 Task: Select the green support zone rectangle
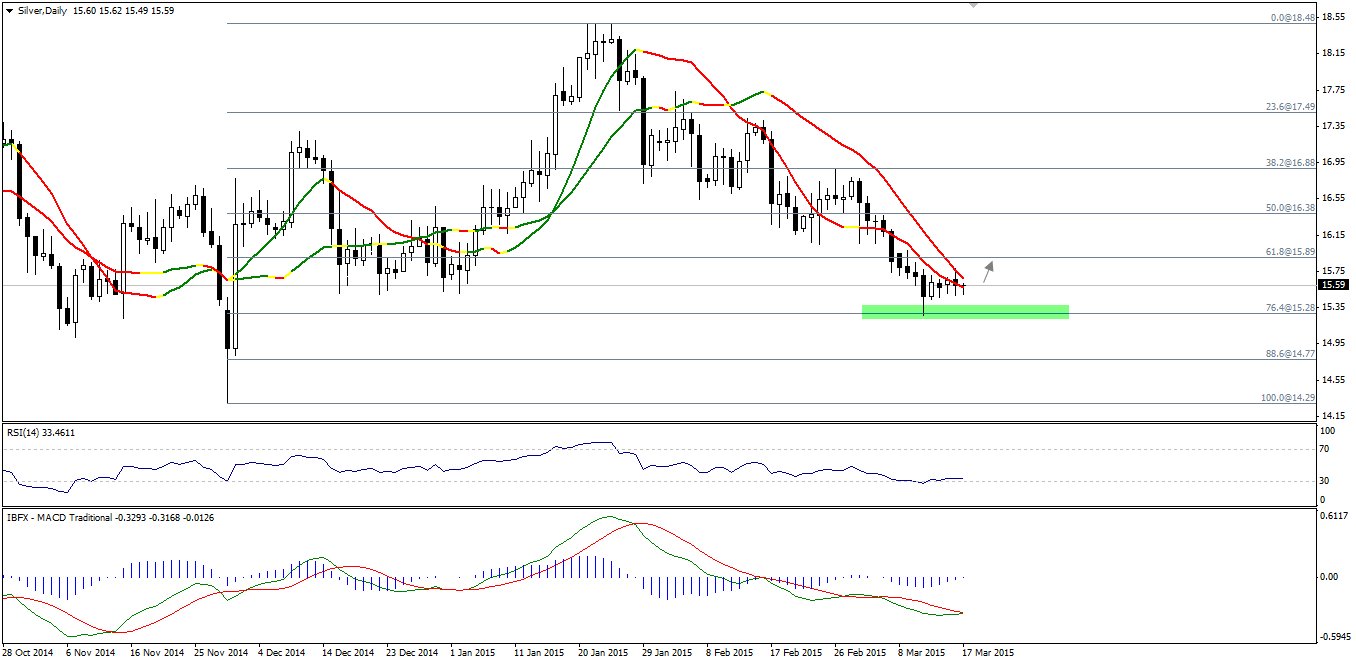tap(966, 312)
